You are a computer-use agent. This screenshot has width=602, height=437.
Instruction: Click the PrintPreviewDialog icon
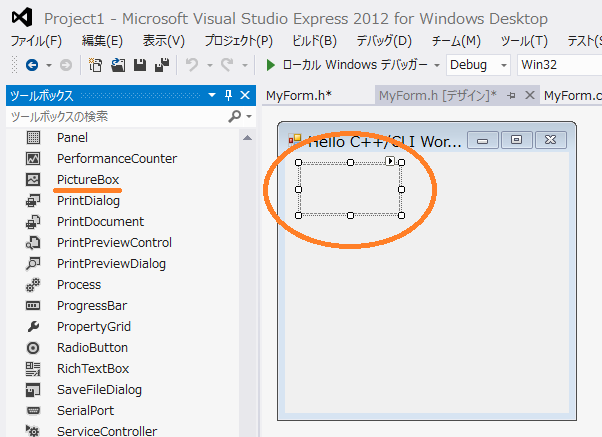33,263
